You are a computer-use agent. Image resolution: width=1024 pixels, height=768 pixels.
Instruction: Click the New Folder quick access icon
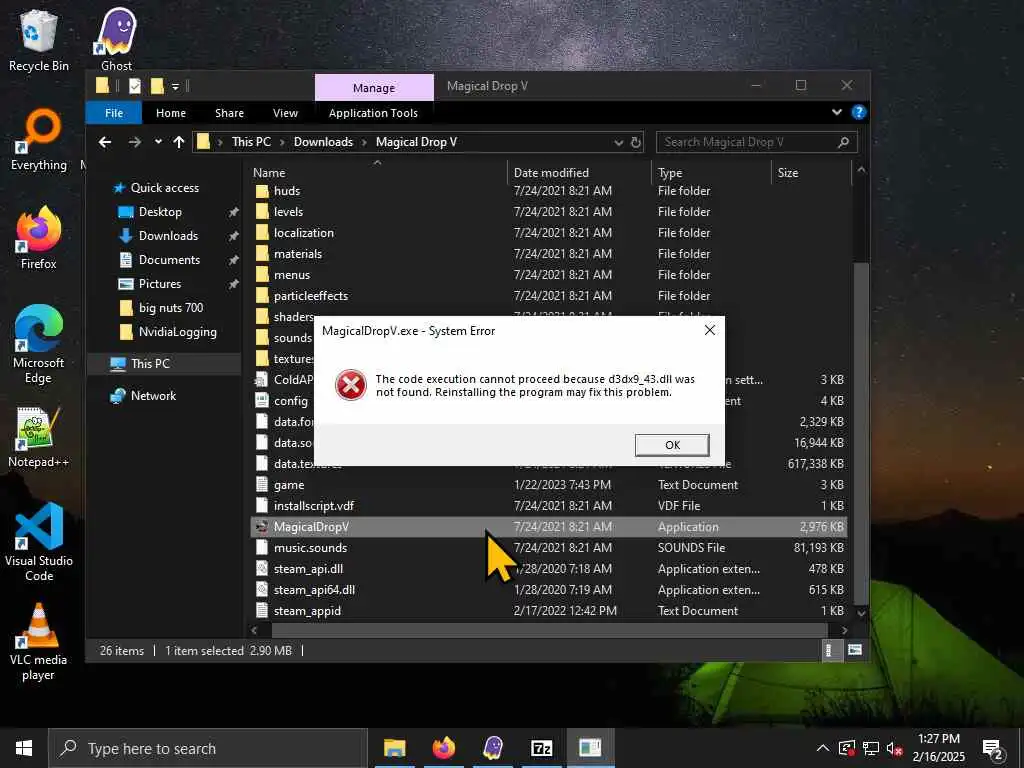157,86
